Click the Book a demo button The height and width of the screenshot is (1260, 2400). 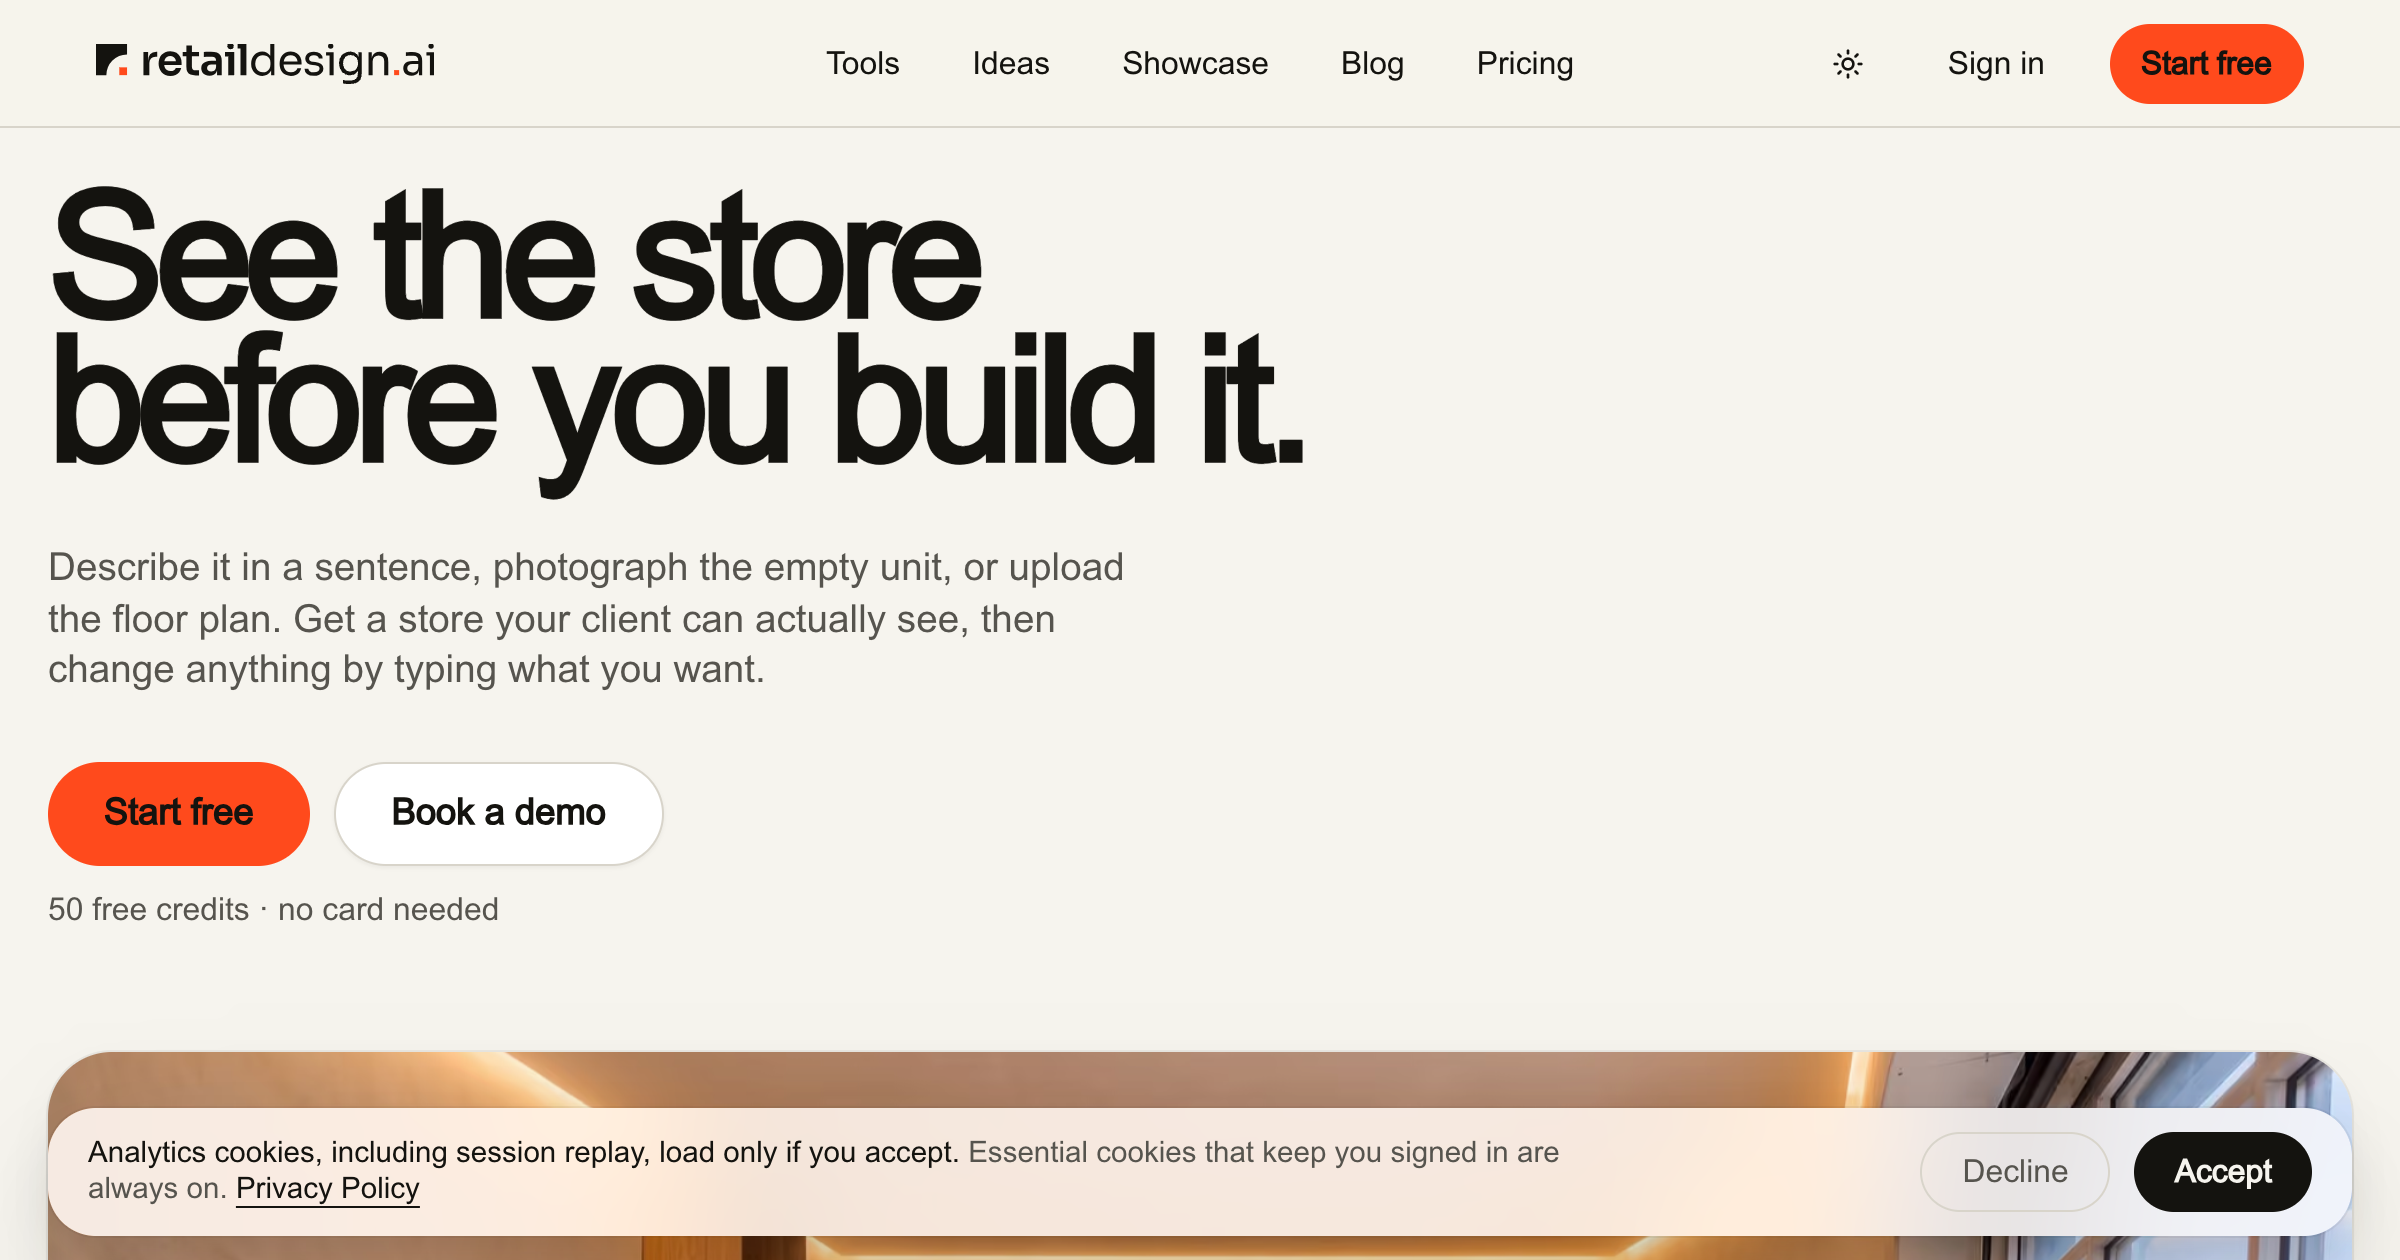pos(499,813)
